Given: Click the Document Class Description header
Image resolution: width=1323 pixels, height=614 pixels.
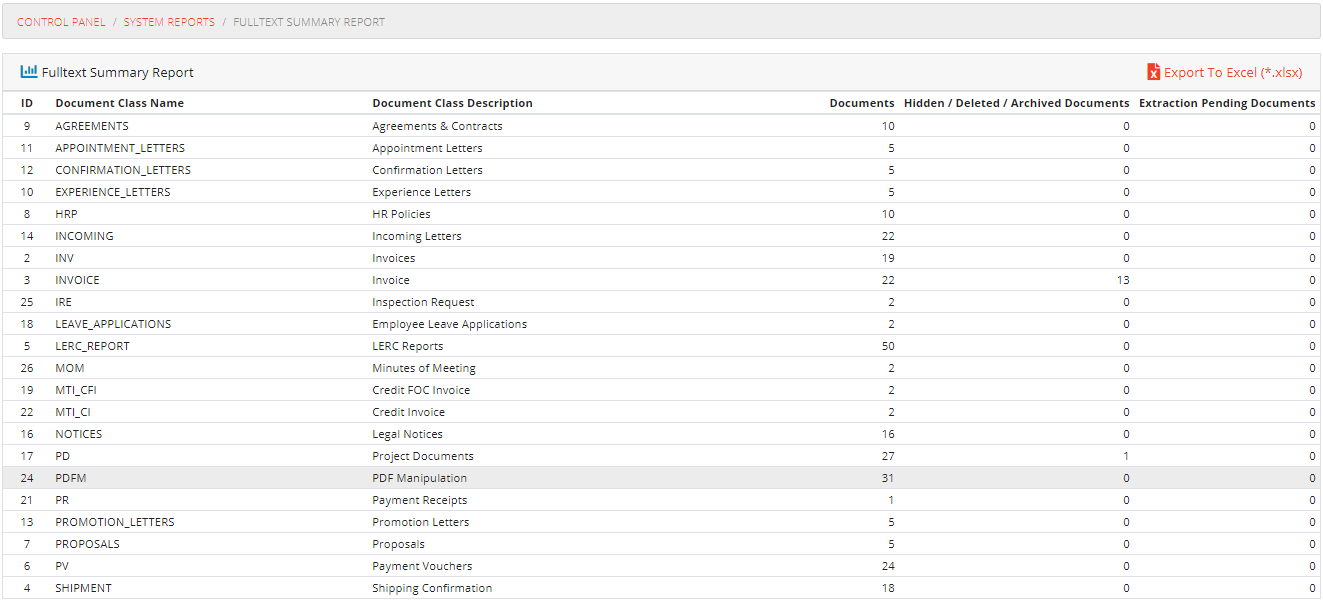Looking at the screenshot, I should click(452, 103).
